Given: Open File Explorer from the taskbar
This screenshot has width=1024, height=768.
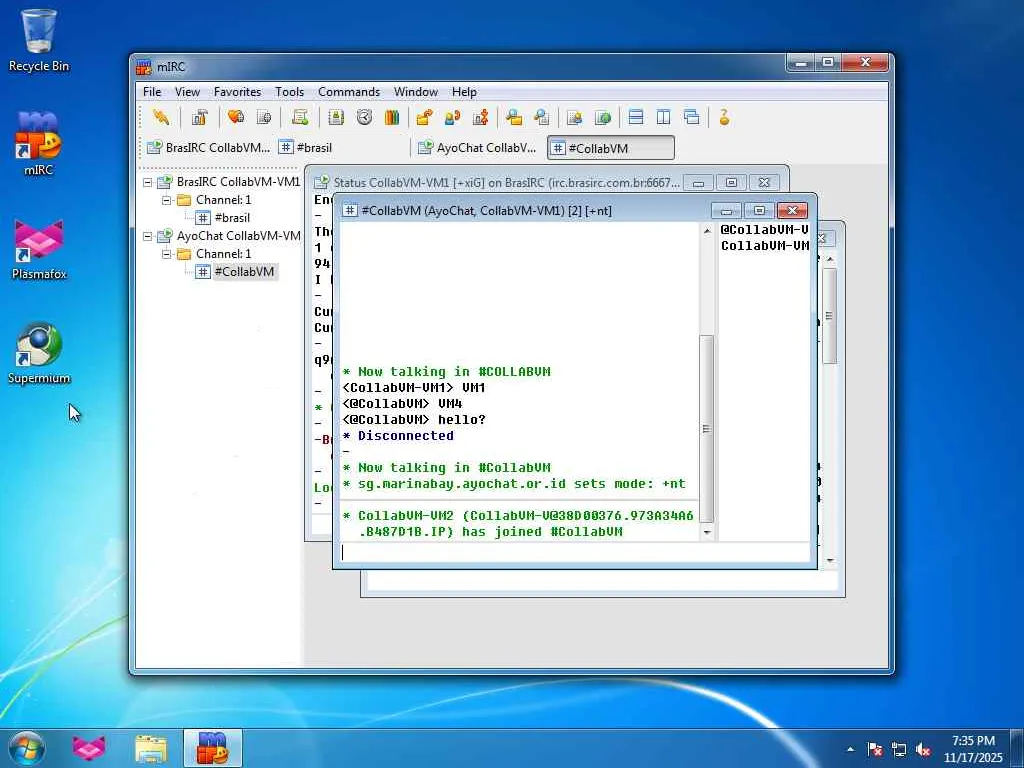Looking at the screenshot, I should (151, 748).
